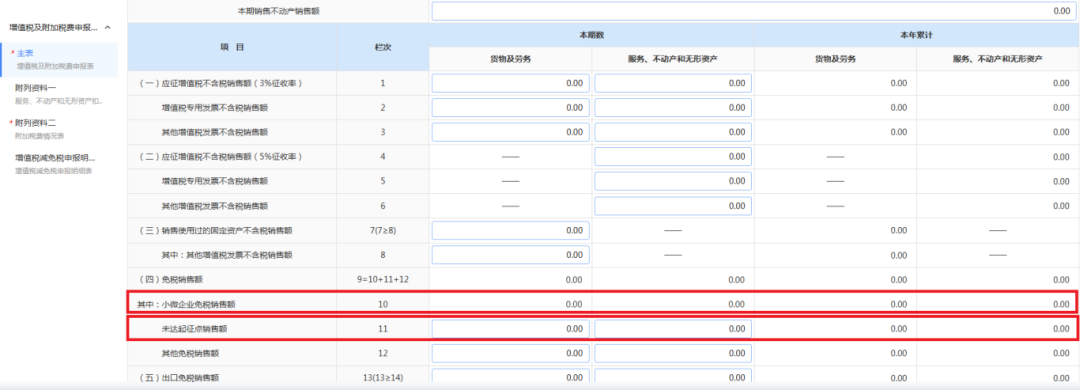This screenshot has width=1080, height=390.
Task: Click row 5 增值税专用发票 服务 input field
Action: click(673, 181)
